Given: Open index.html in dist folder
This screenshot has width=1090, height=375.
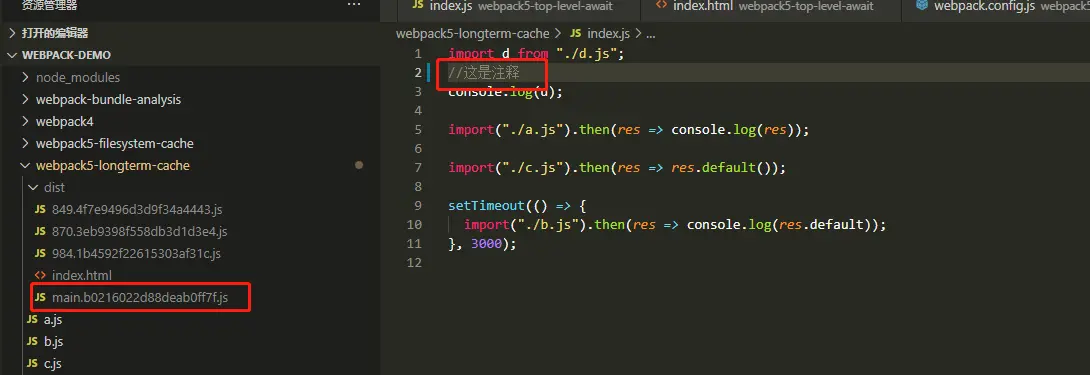Looking at the screenshot, I should pos(81,276).
